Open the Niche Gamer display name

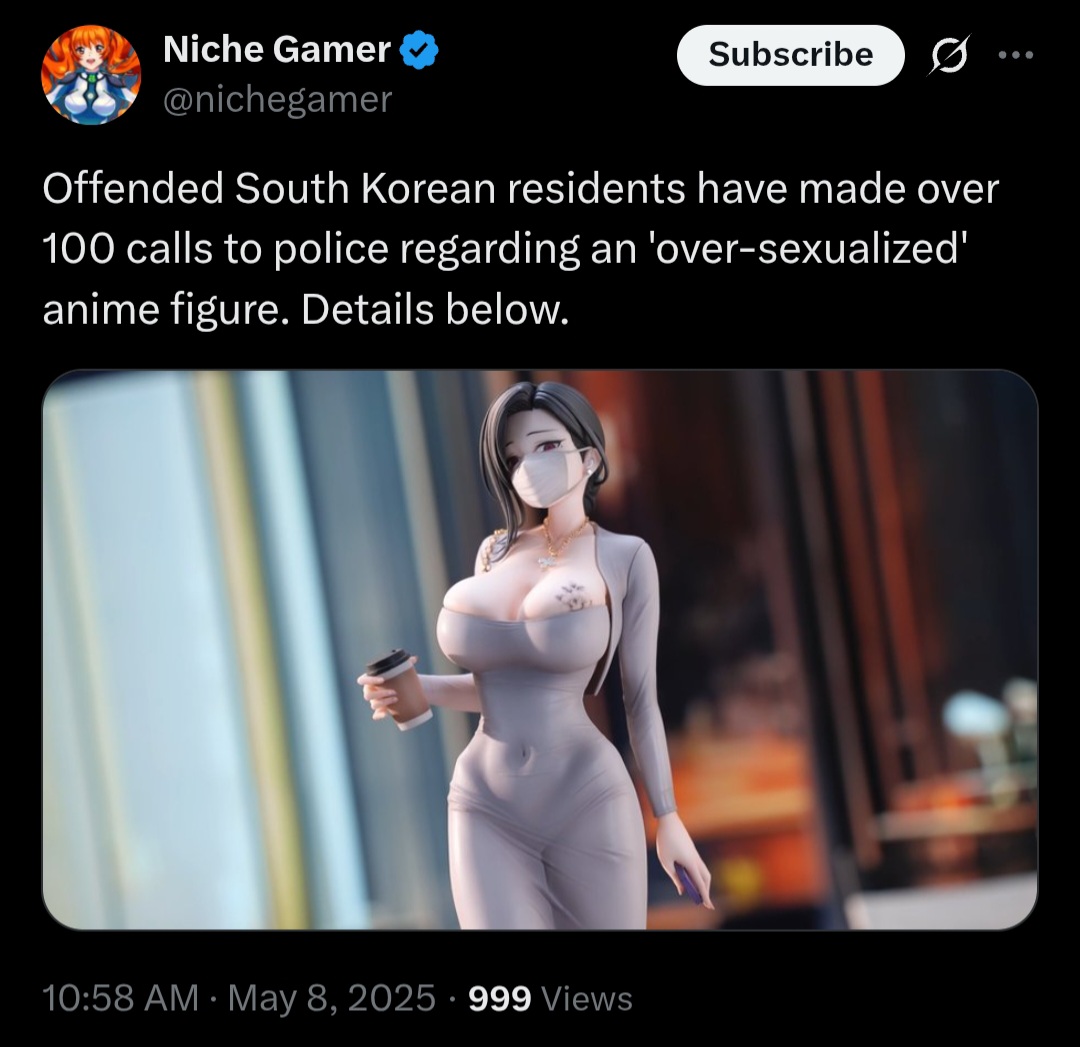[x=277, y=50]
